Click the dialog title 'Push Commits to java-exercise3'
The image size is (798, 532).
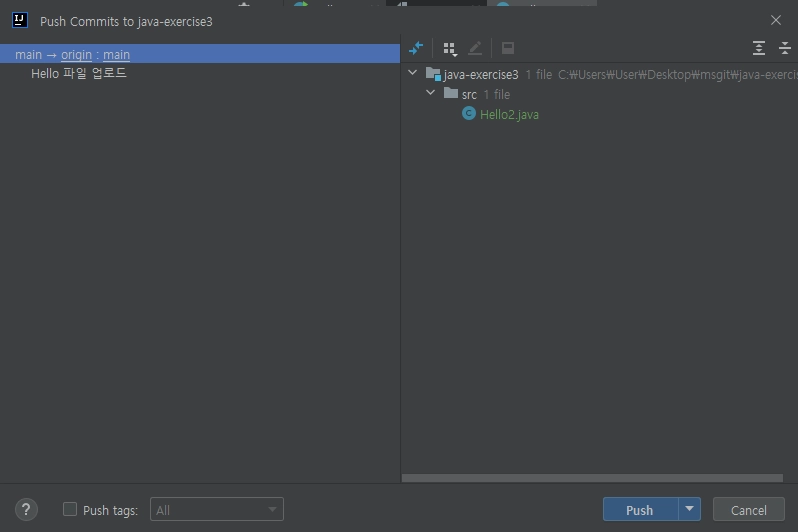click(126, 21)
